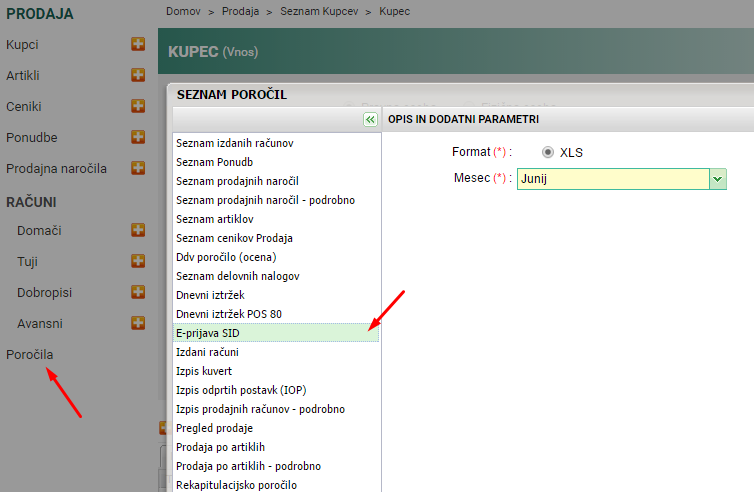Screen dimensions: 754x492
Task: Open Ponudbe in the sidebar menu
Action: [32, 138]
